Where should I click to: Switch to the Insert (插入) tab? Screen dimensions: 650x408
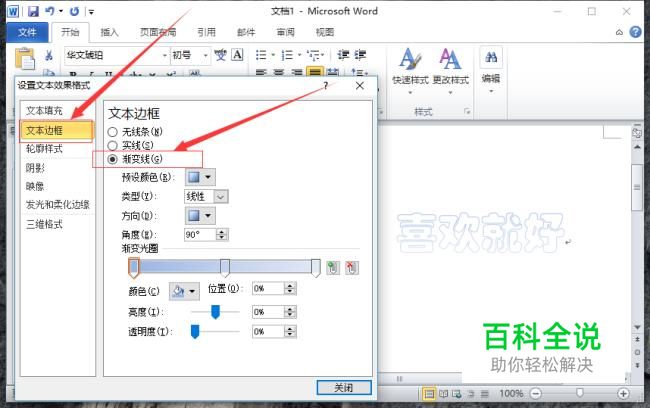109,32
